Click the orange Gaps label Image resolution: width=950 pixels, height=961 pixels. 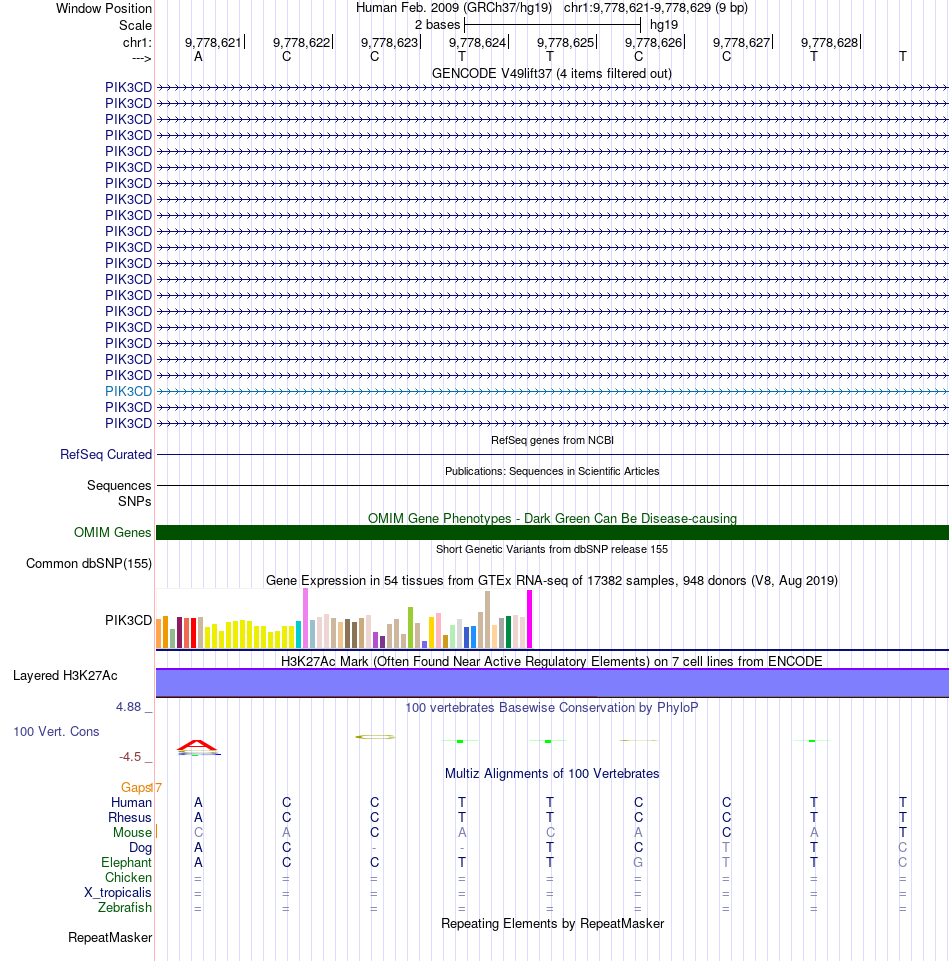(136, 788)
